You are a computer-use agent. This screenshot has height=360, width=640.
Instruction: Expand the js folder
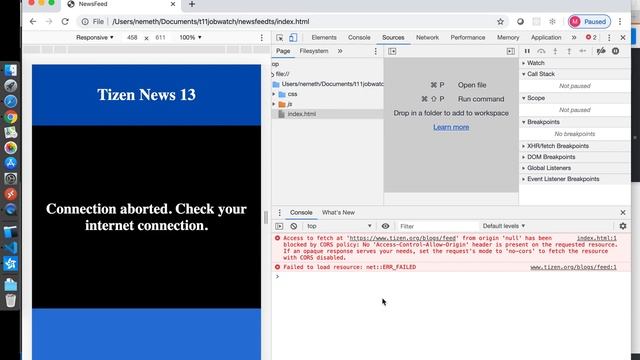pos(274,104)
